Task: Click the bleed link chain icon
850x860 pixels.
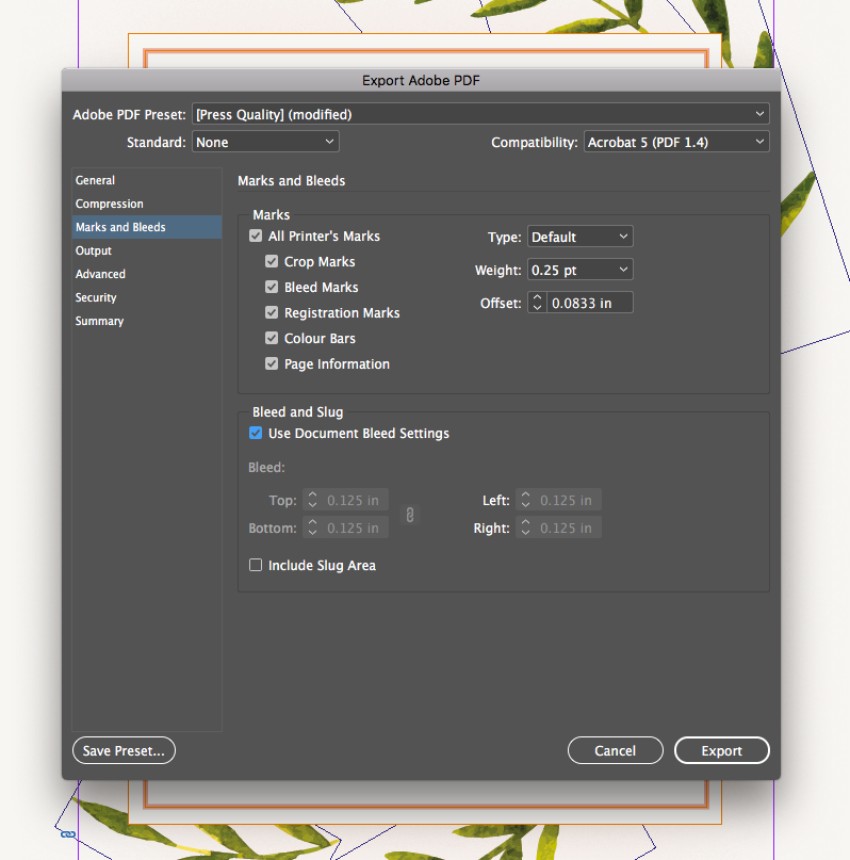Action: point(408,515)
